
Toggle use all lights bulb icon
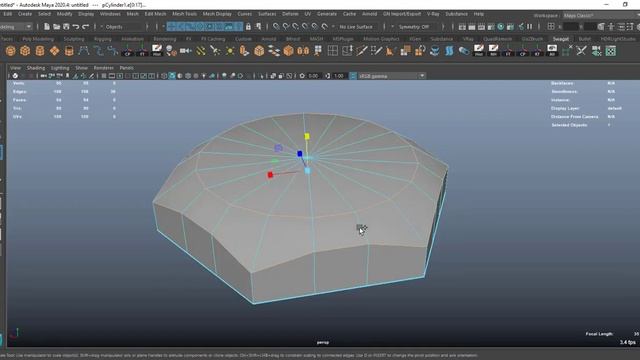(x=204, y=76)
